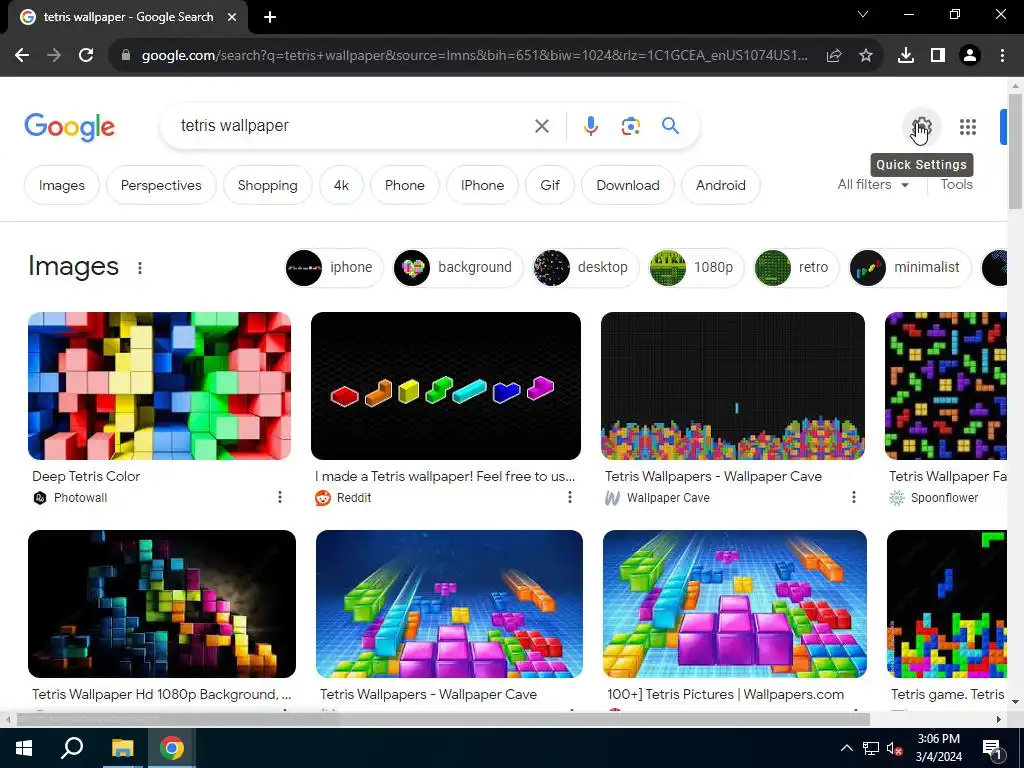Select the Android filter chip

tap(721, 185)
